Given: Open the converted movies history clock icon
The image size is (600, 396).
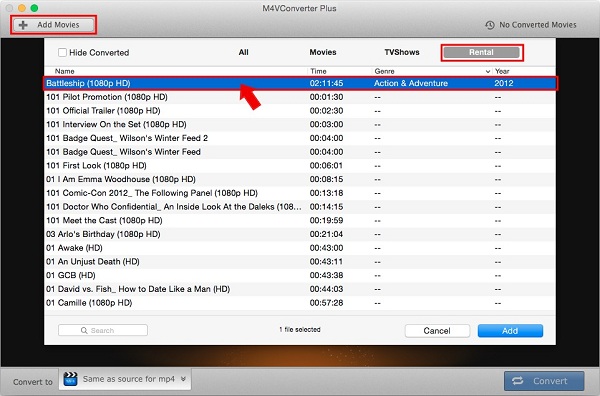Looking at the screenshot, I should point(489,25).
